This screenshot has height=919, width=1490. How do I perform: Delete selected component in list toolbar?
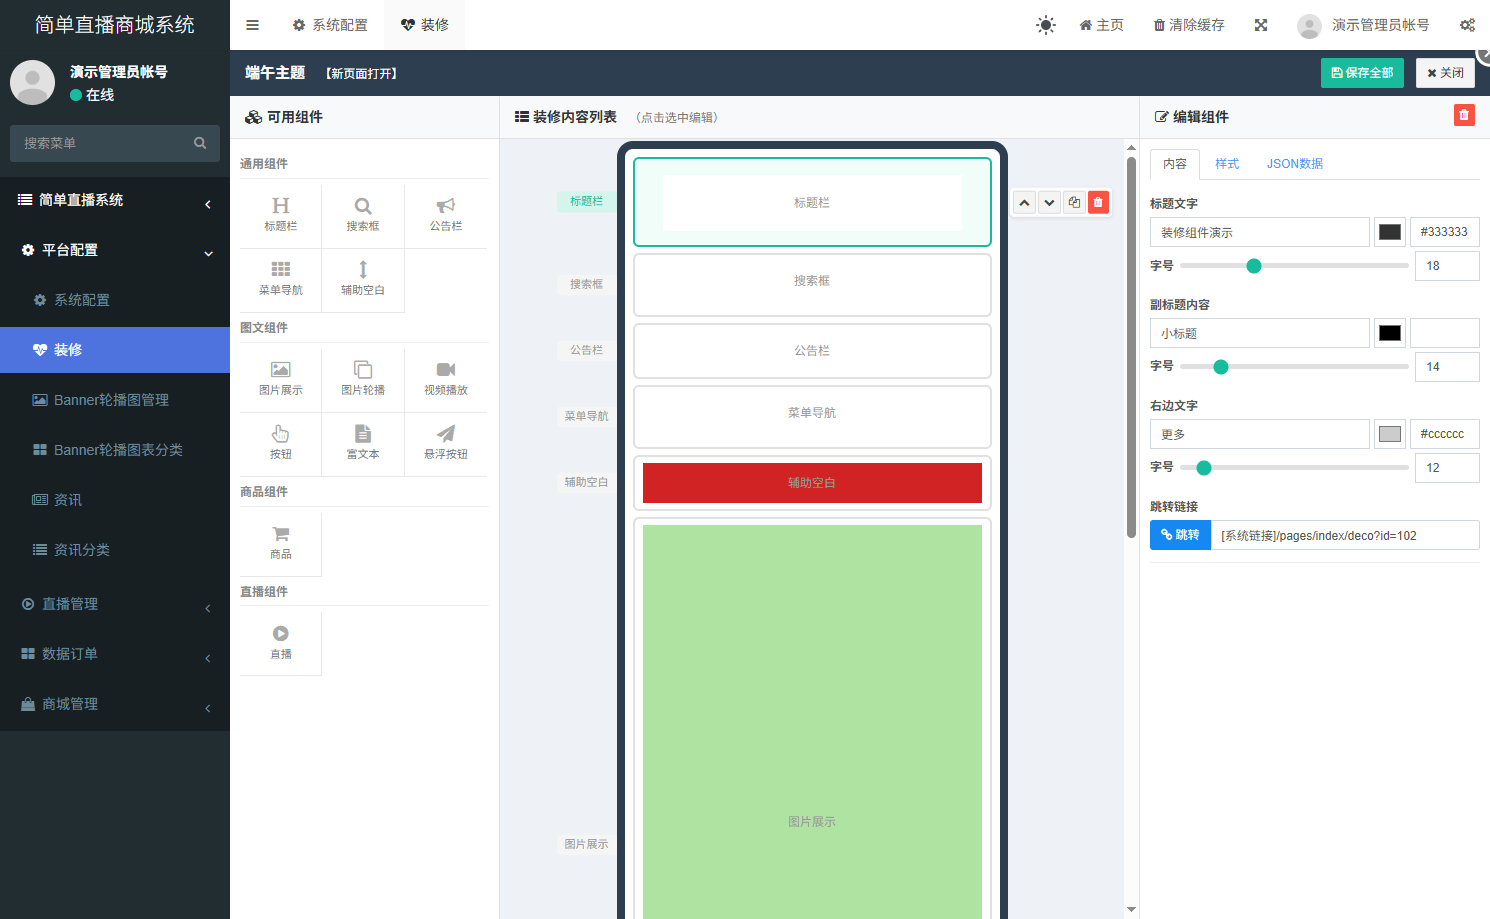[x=1098, y=202]
